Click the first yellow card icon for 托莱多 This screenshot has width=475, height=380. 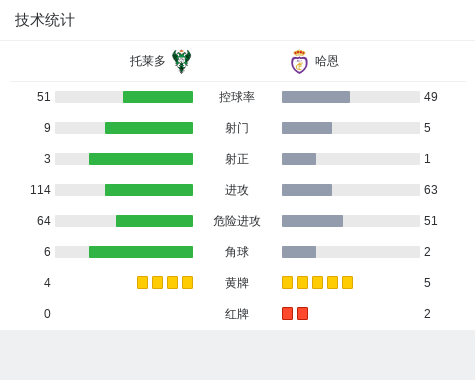click(142, 283)
